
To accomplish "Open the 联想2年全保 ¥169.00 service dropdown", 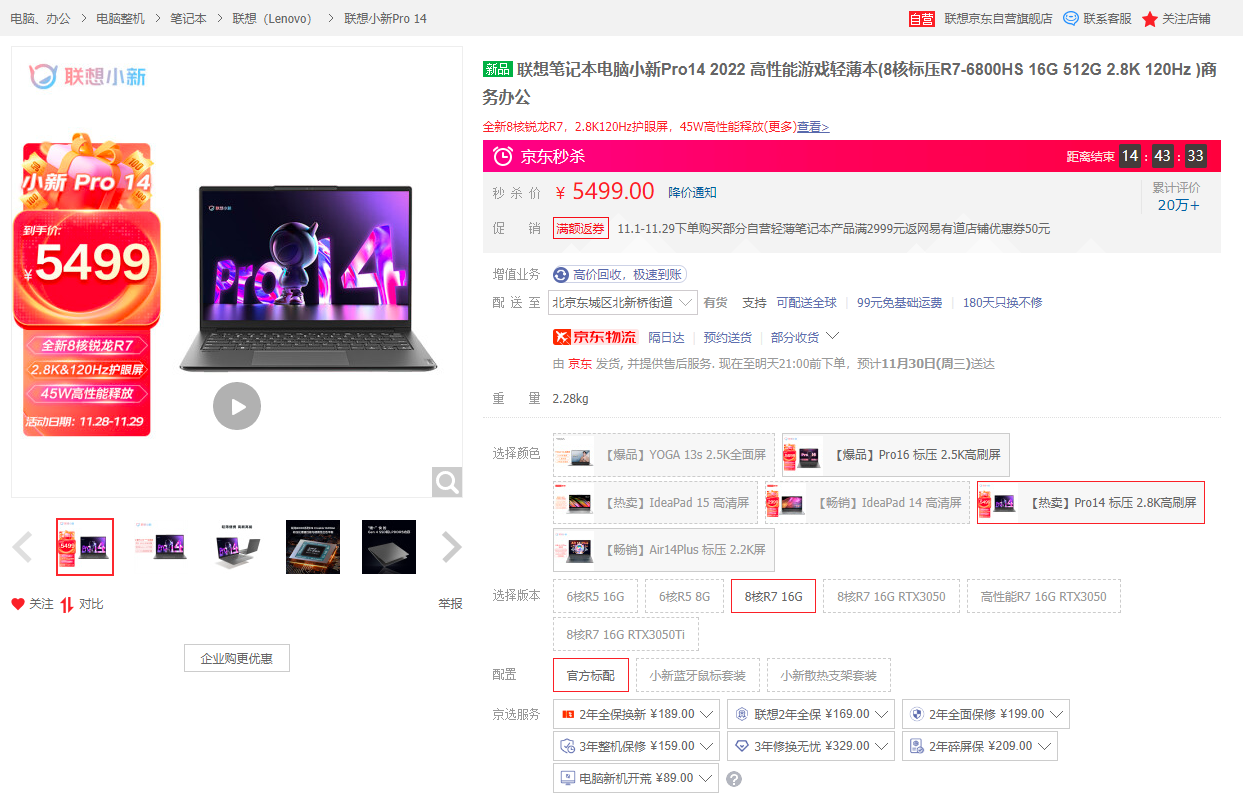I will tap(811, 714).
